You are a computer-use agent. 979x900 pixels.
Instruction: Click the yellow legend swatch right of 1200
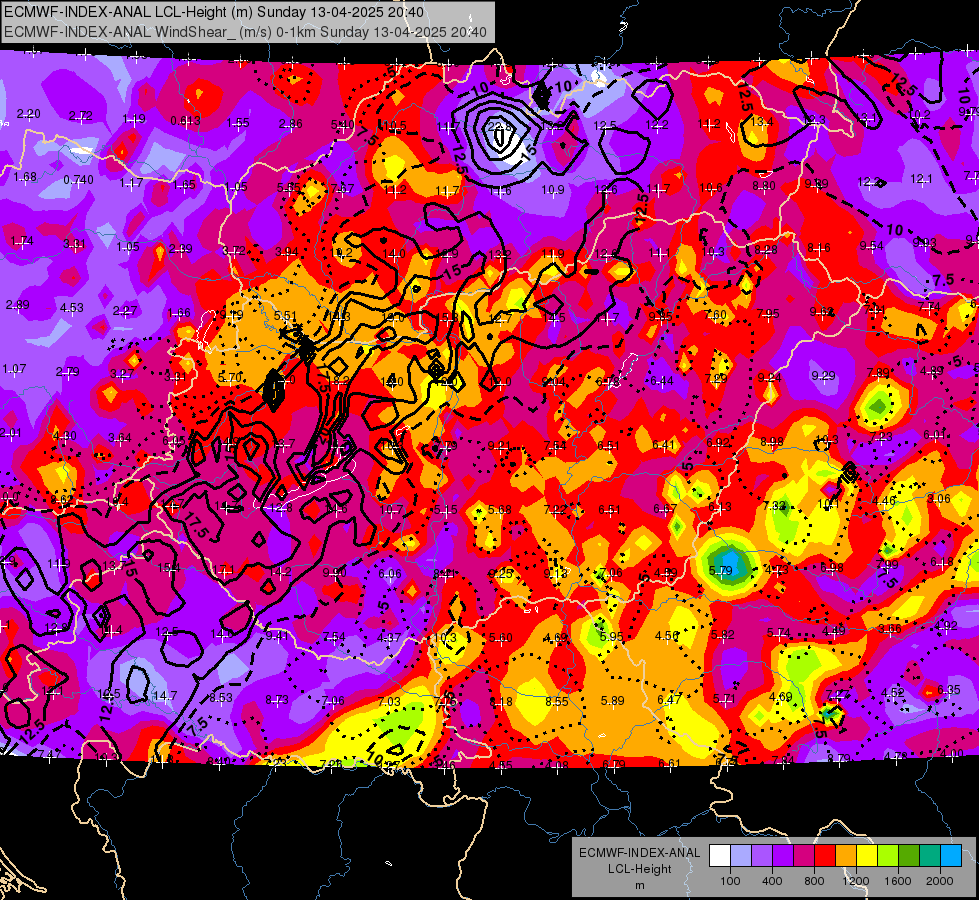click(x=867, y=856)
